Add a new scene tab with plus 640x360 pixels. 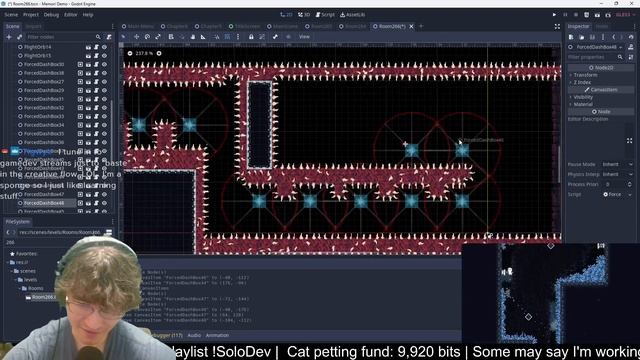tap(421, 27)
